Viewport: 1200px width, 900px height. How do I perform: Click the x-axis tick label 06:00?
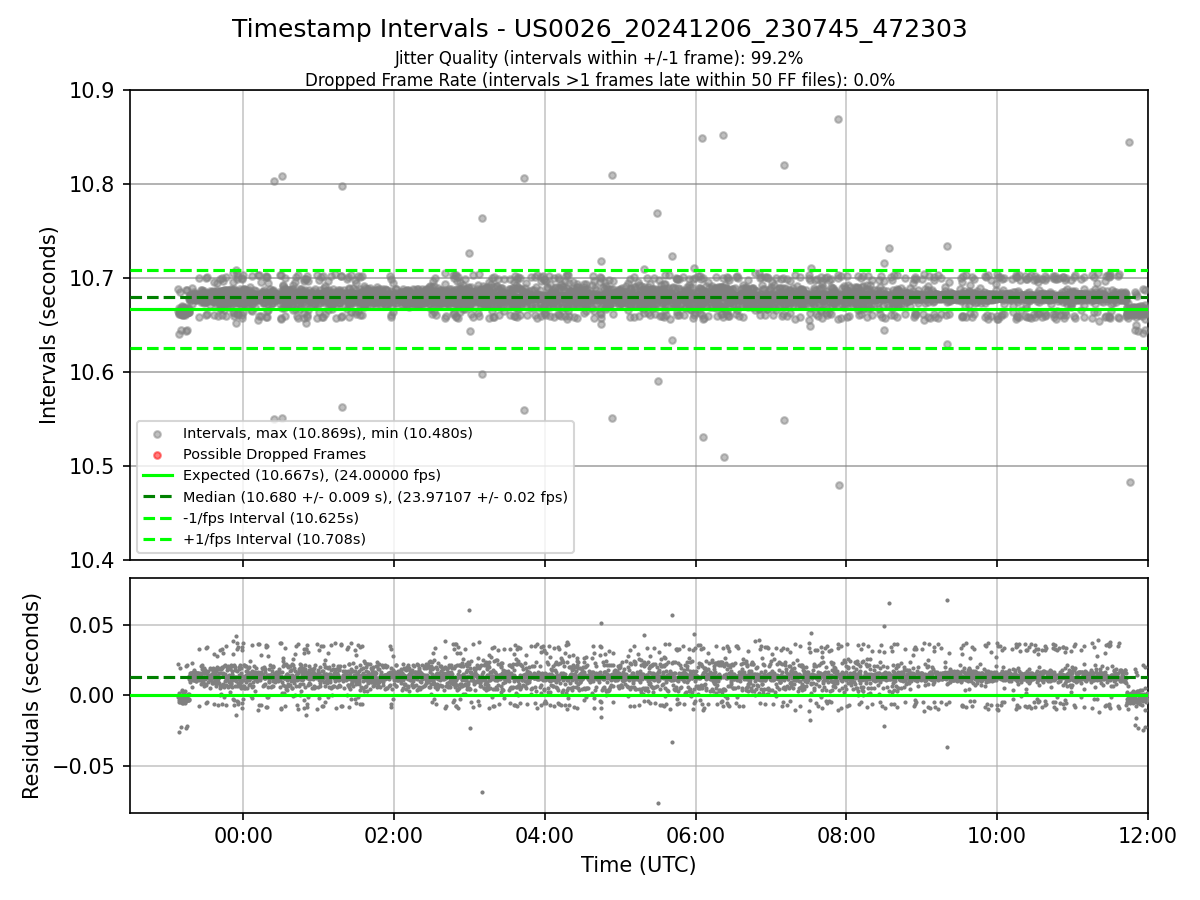[696, 835]
